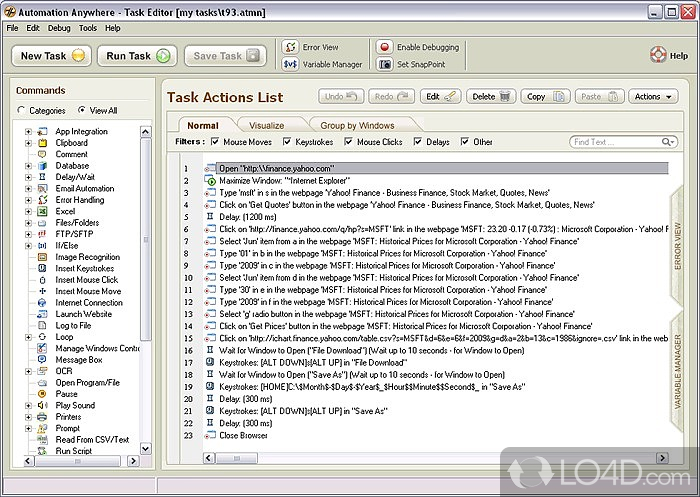Image resolution: width=700 pixels, height=497 pixels.
Task: Switch to the Visualize tab
Action: (x=266, y=126)
